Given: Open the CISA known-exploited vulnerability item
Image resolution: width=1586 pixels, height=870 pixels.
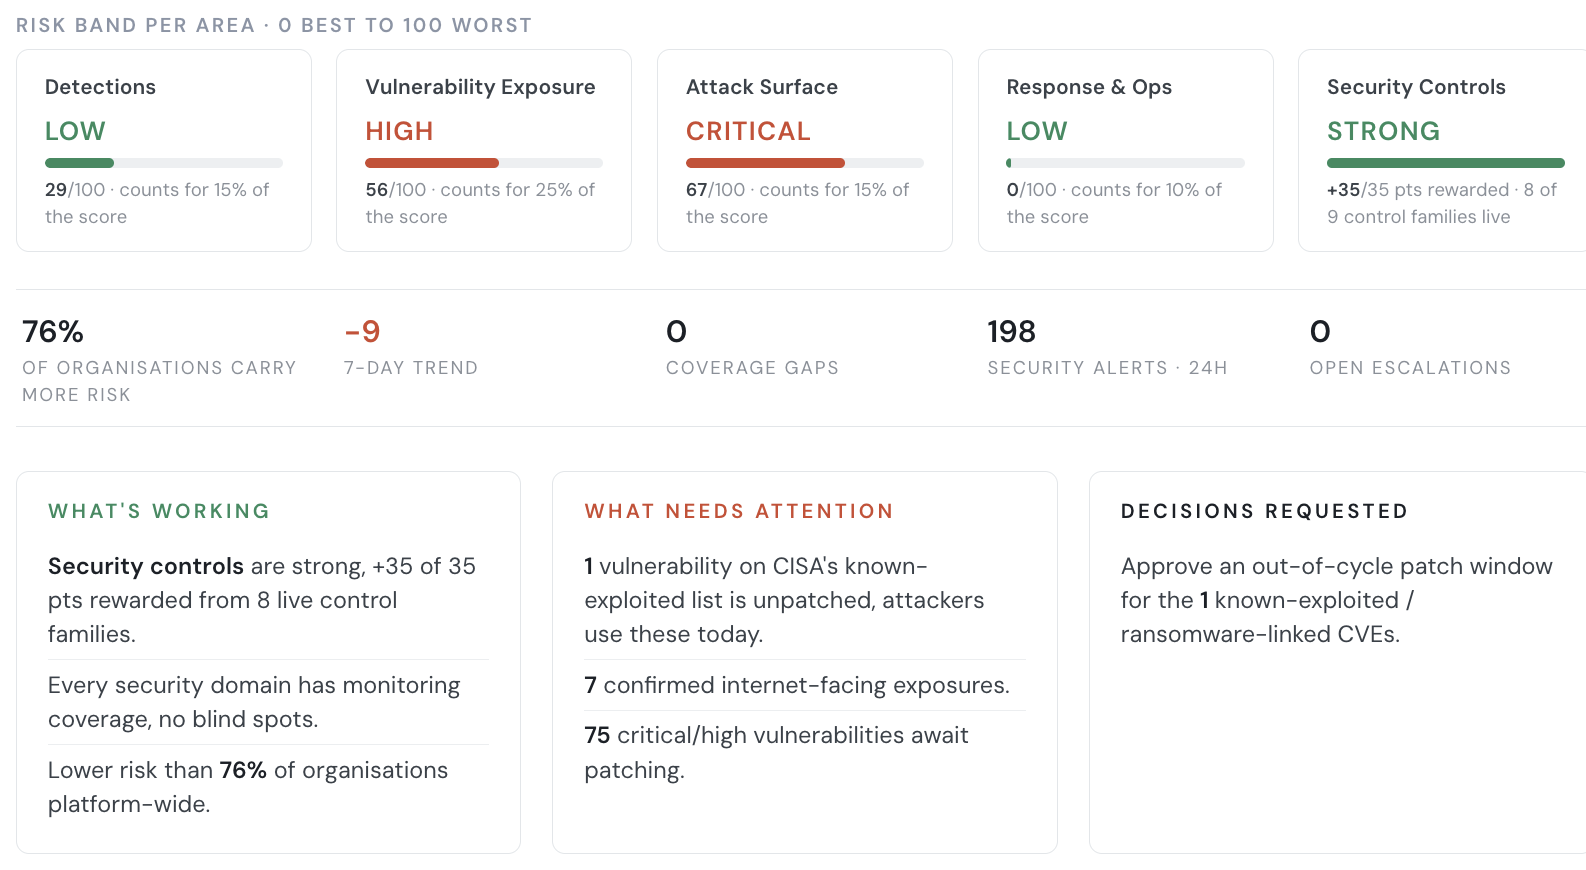Looking at the screenshot, I should 805,600.
